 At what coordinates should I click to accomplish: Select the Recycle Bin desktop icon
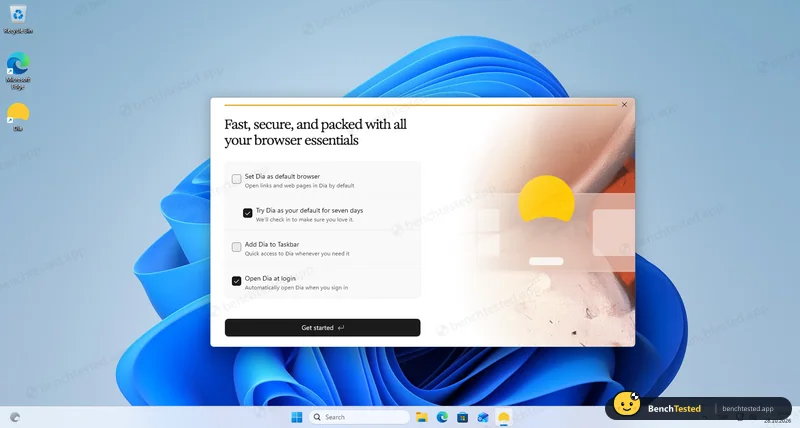point(18,19)
